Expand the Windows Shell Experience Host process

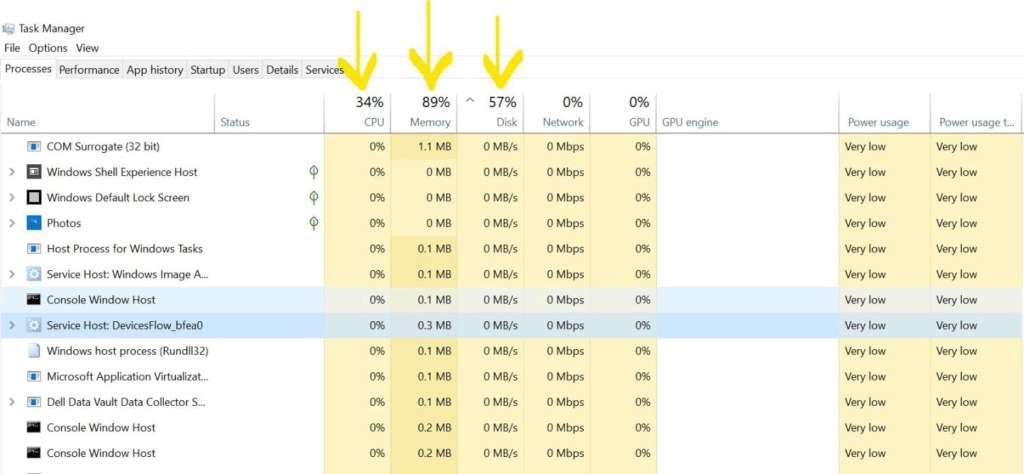(12, 172)
